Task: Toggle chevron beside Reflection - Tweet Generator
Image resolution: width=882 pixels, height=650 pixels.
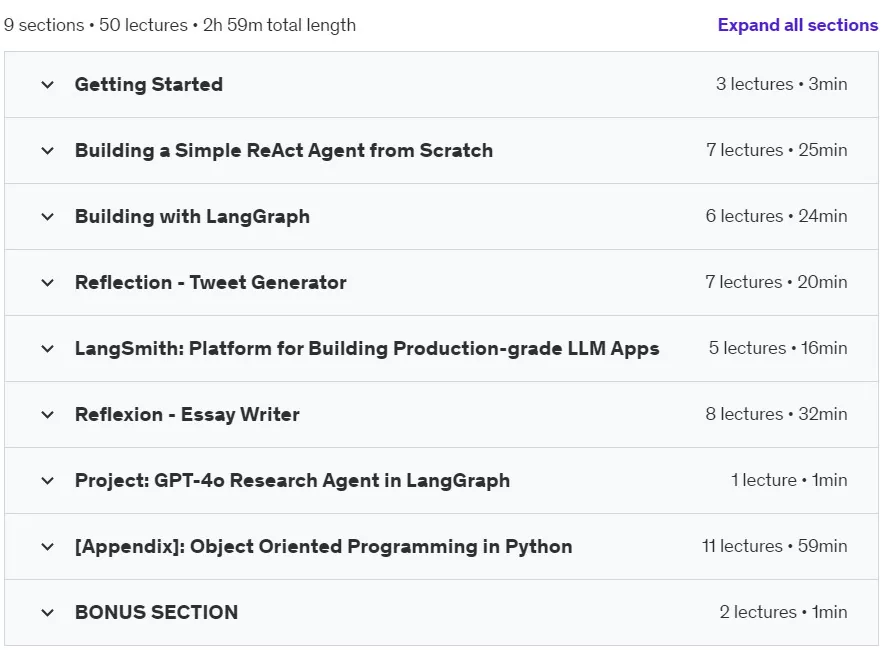Action: (48, 282)
